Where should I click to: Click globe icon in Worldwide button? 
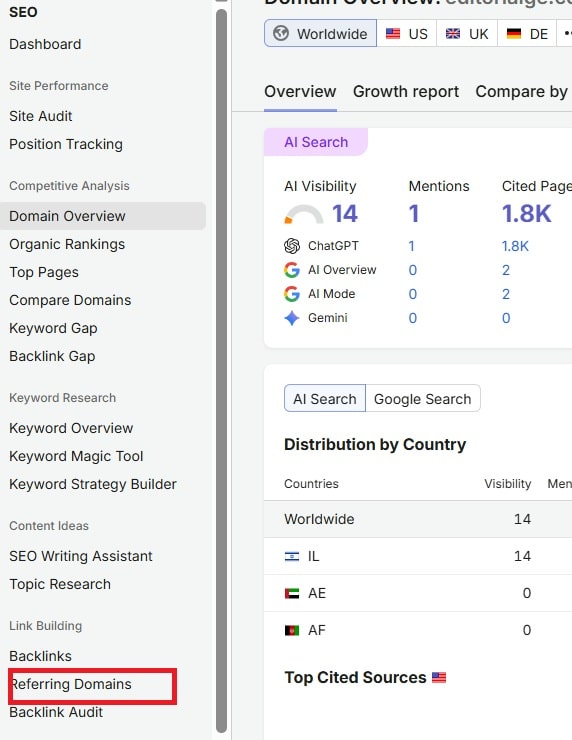tap(281, 34)
